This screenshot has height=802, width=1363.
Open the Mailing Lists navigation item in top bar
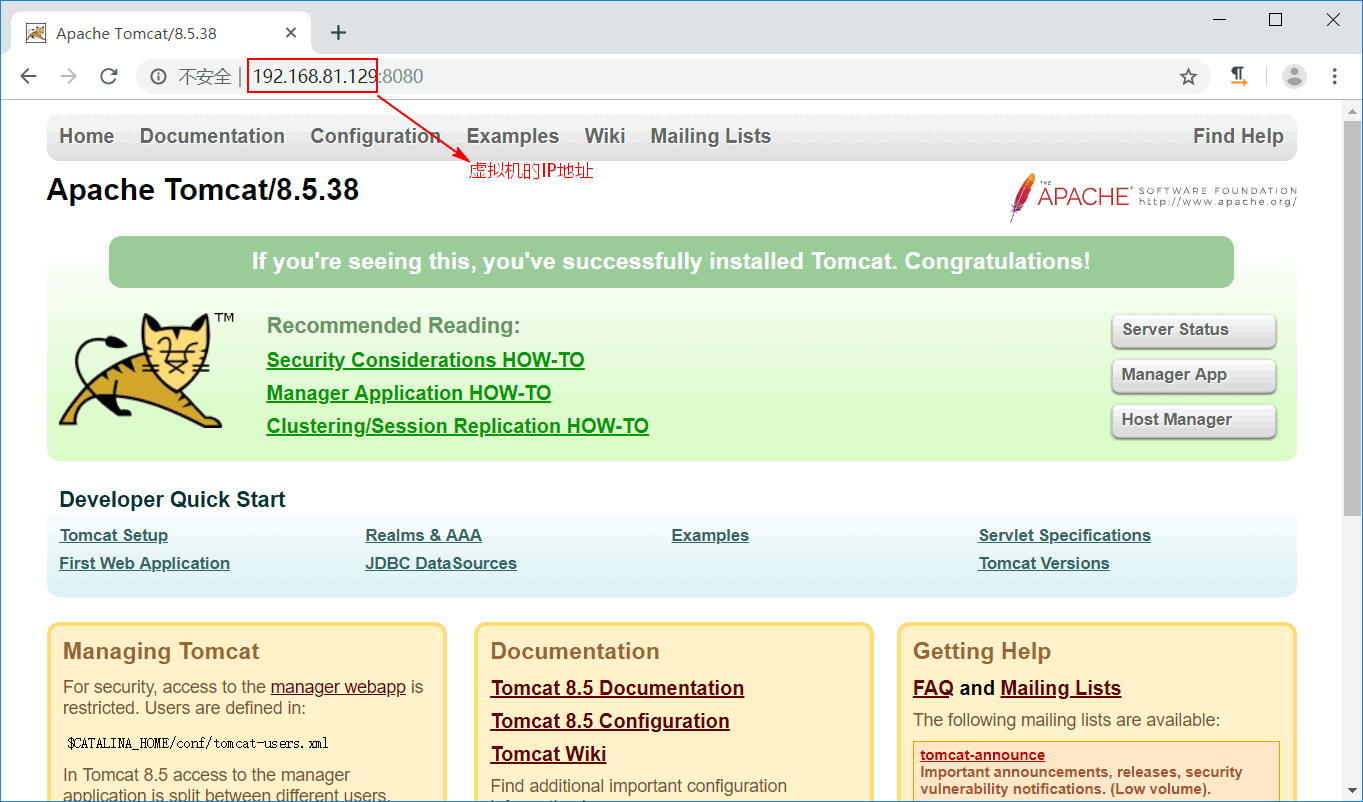coord(711,136)
